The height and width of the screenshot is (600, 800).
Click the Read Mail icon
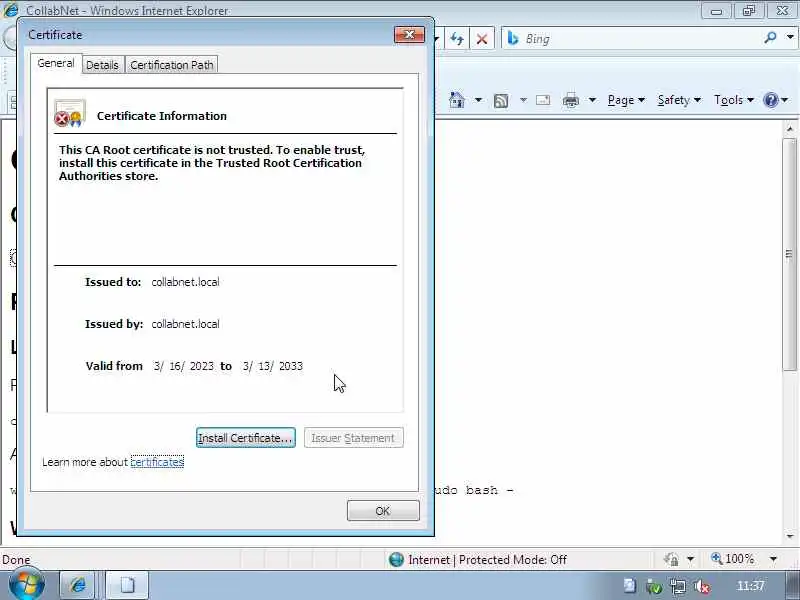pyautogui.click(x=543, y=100)
